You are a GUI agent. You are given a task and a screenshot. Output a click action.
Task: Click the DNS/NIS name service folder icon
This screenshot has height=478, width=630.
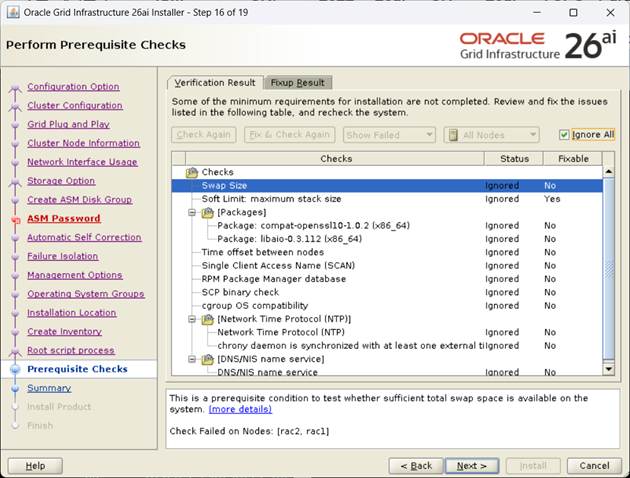(207, 359)
